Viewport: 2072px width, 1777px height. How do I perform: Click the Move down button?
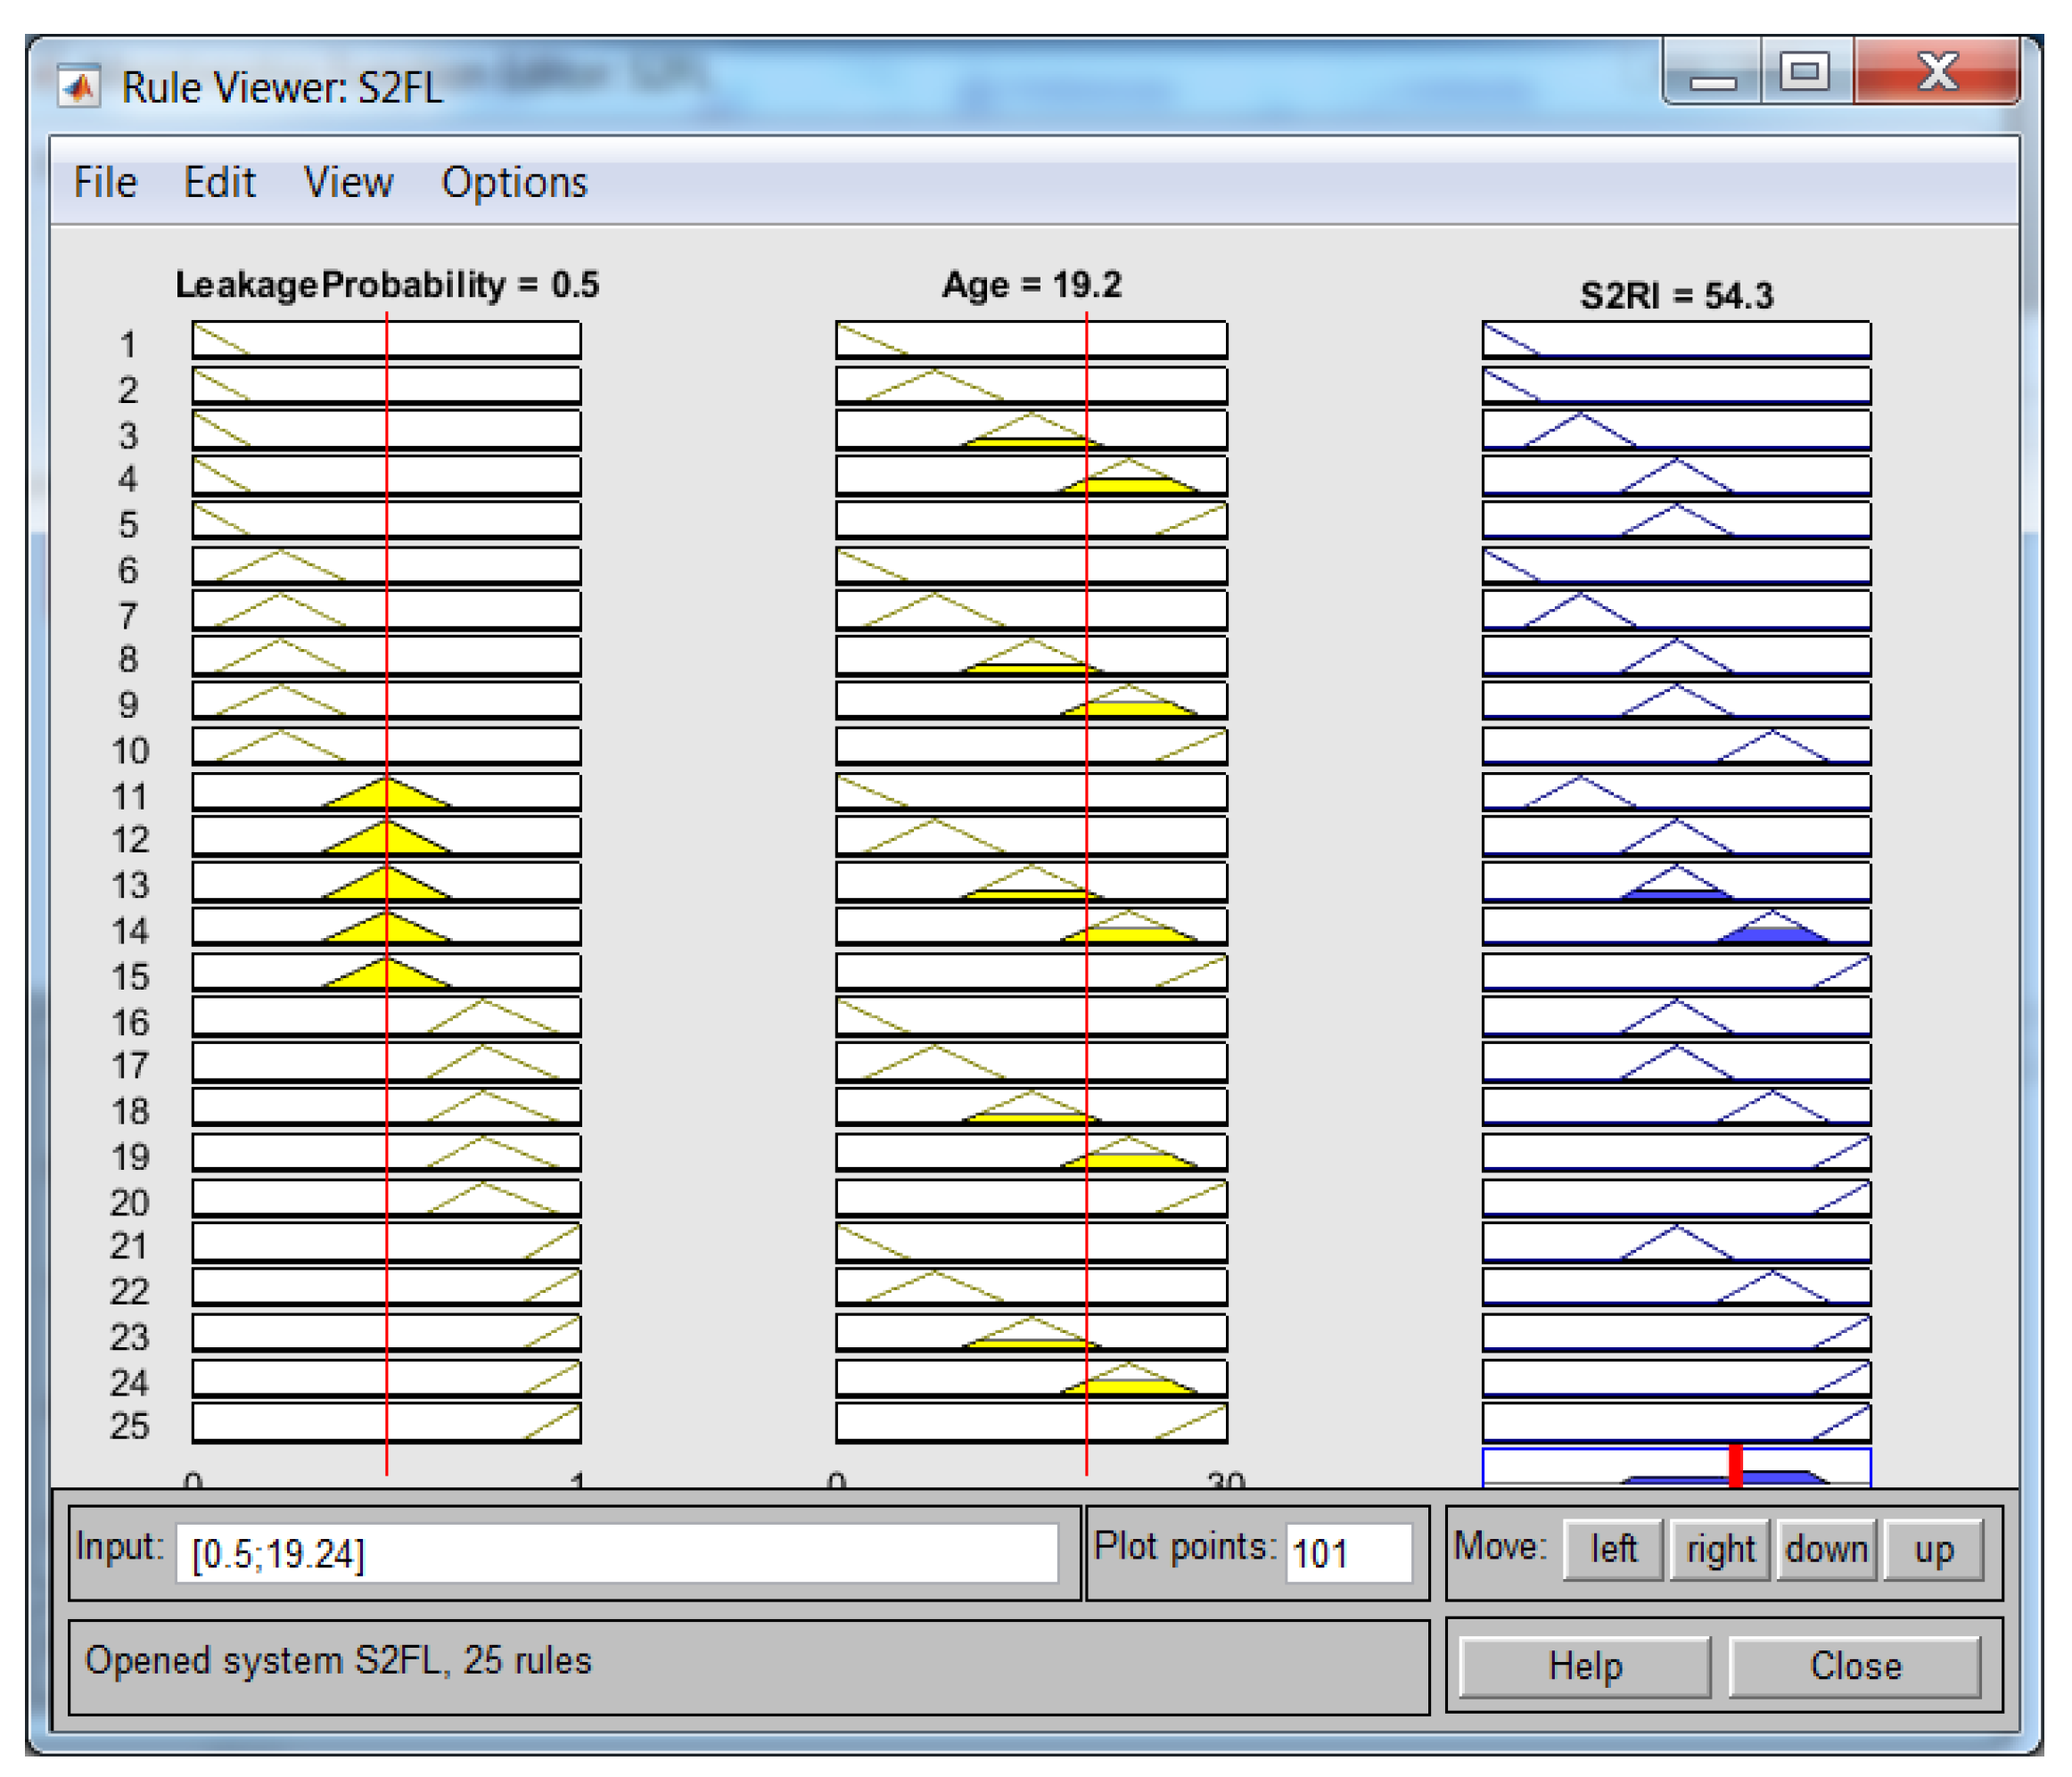click(x=1826, y=1549)
